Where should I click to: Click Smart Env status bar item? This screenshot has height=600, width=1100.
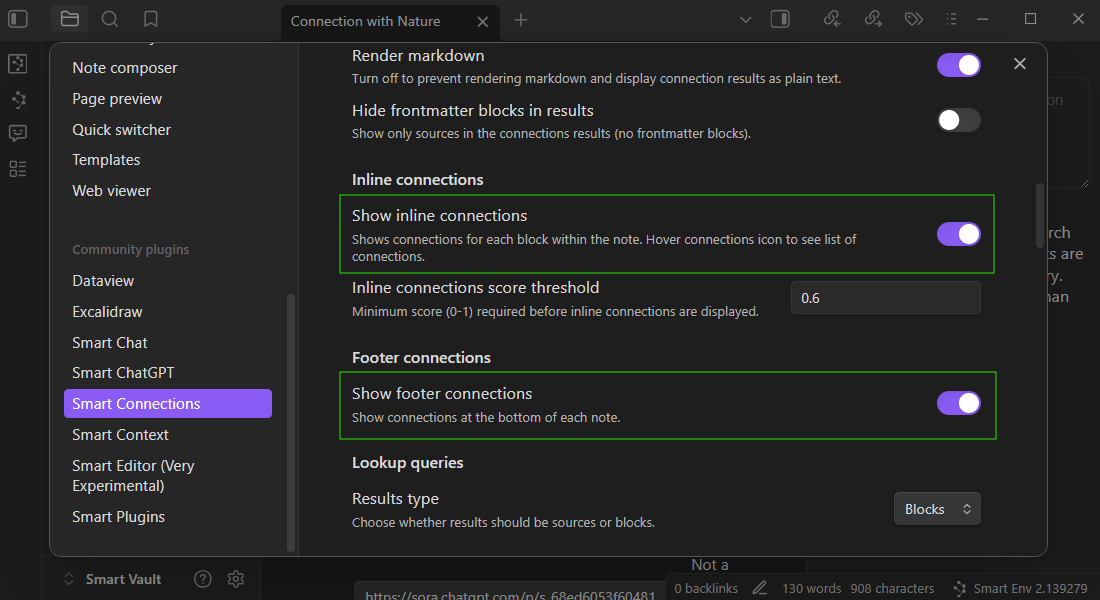coord(1020,589)
